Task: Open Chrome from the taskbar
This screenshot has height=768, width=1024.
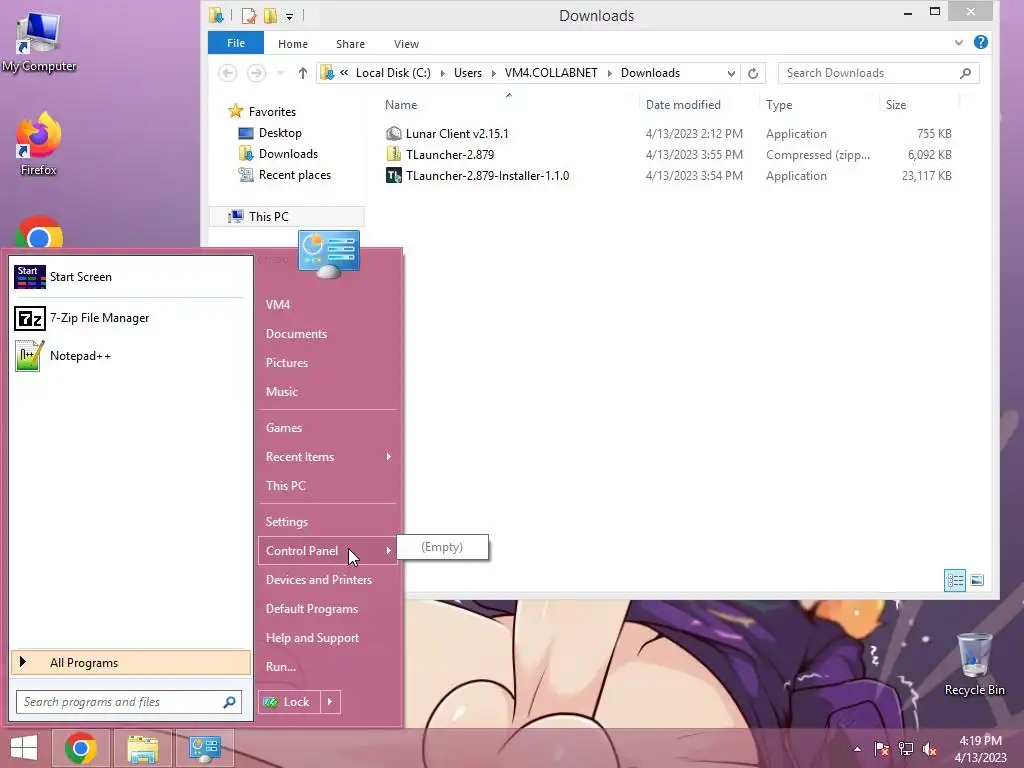Action: point(81,748)
